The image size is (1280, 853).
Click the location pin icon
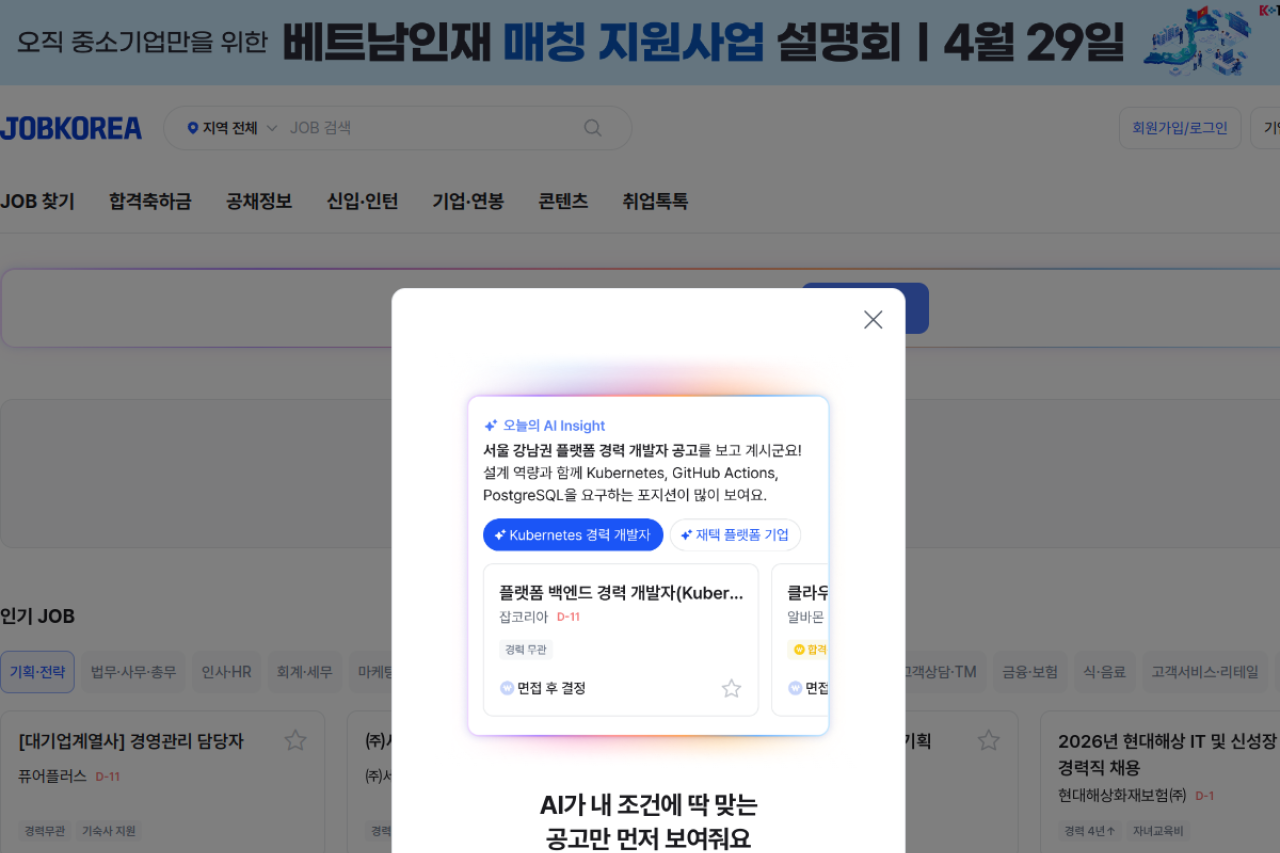coord(193,128)
